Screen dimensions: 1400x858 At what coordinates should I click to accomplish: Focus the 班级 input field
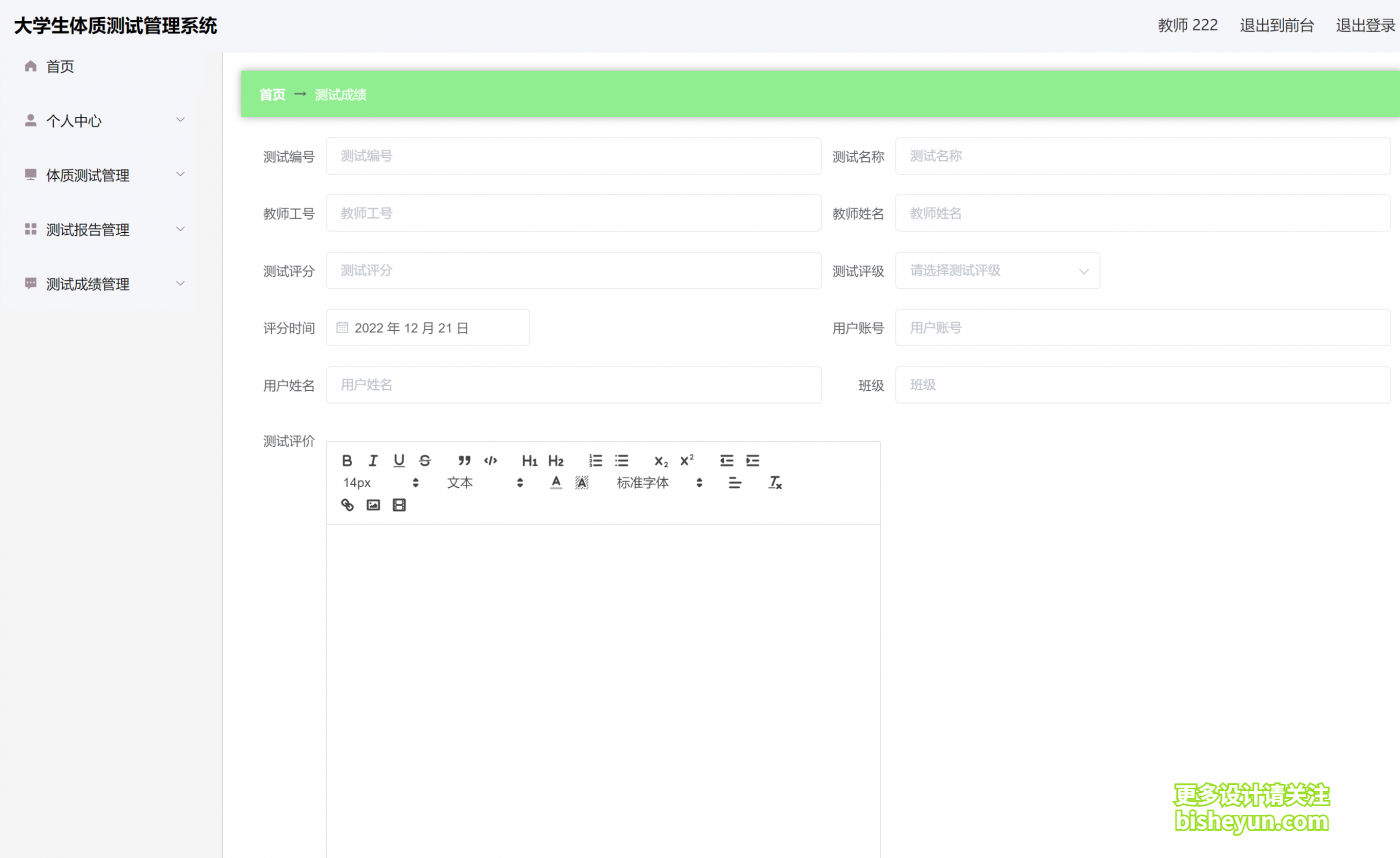click(x=1143, y=385)
